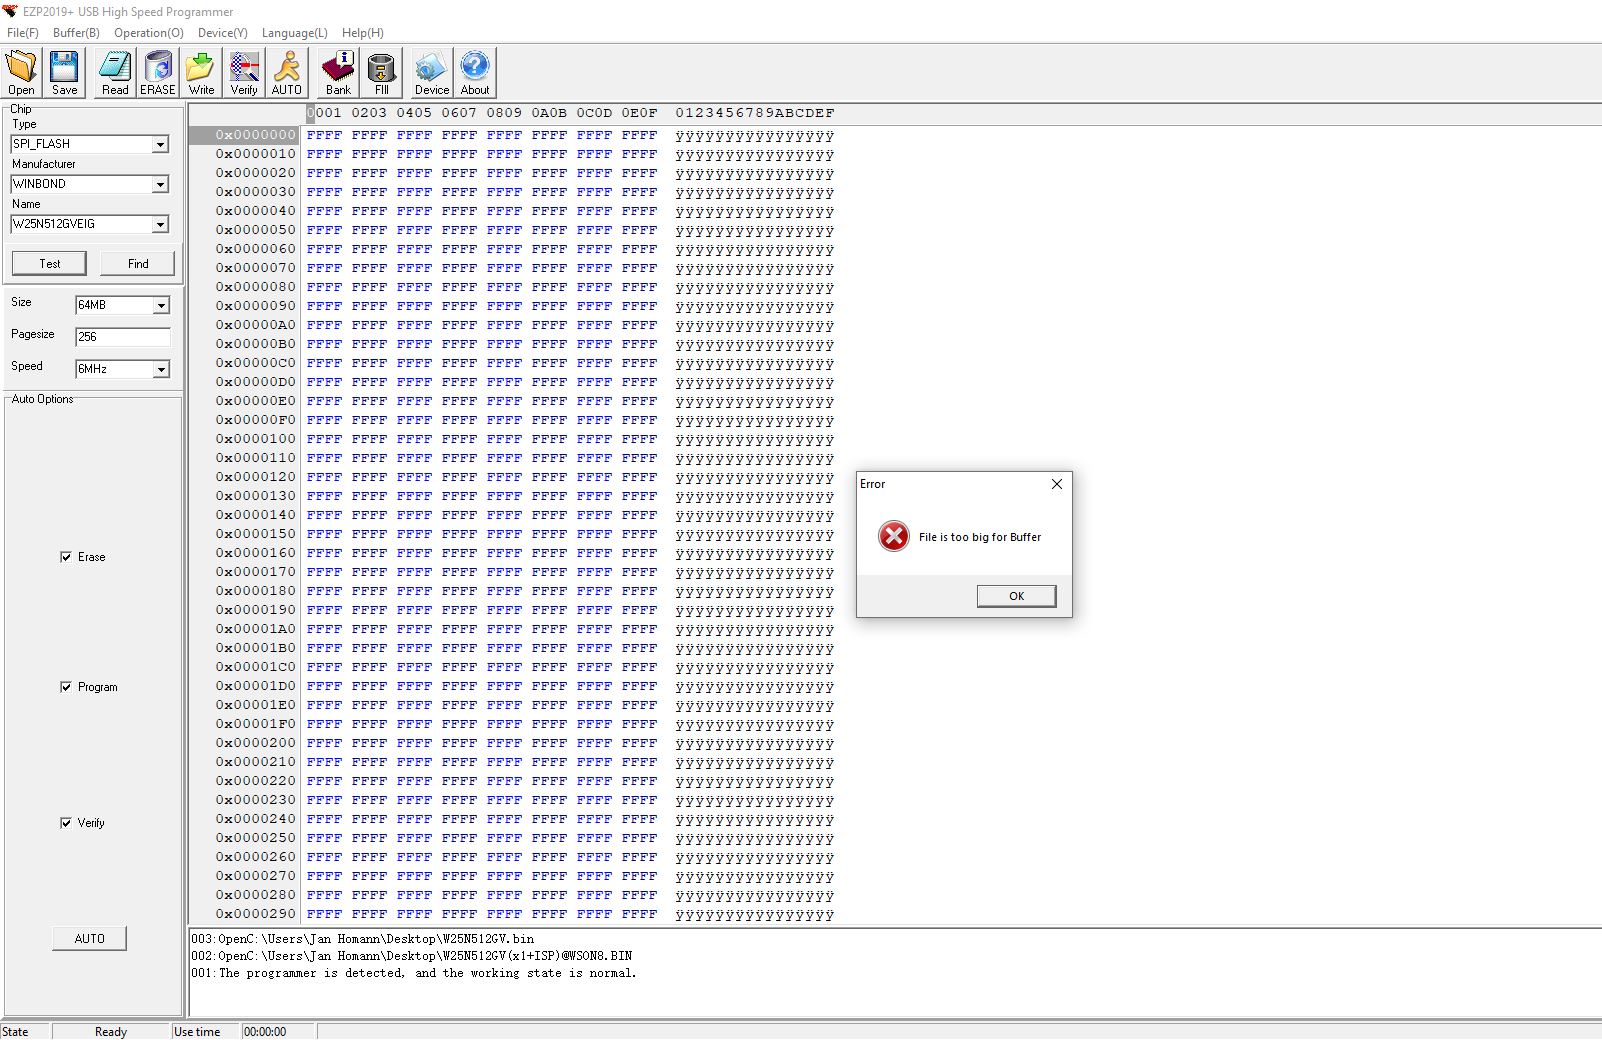Open the Language(L) menu
Viewport: 1602px width, 1040px height.
pos(295,33)
